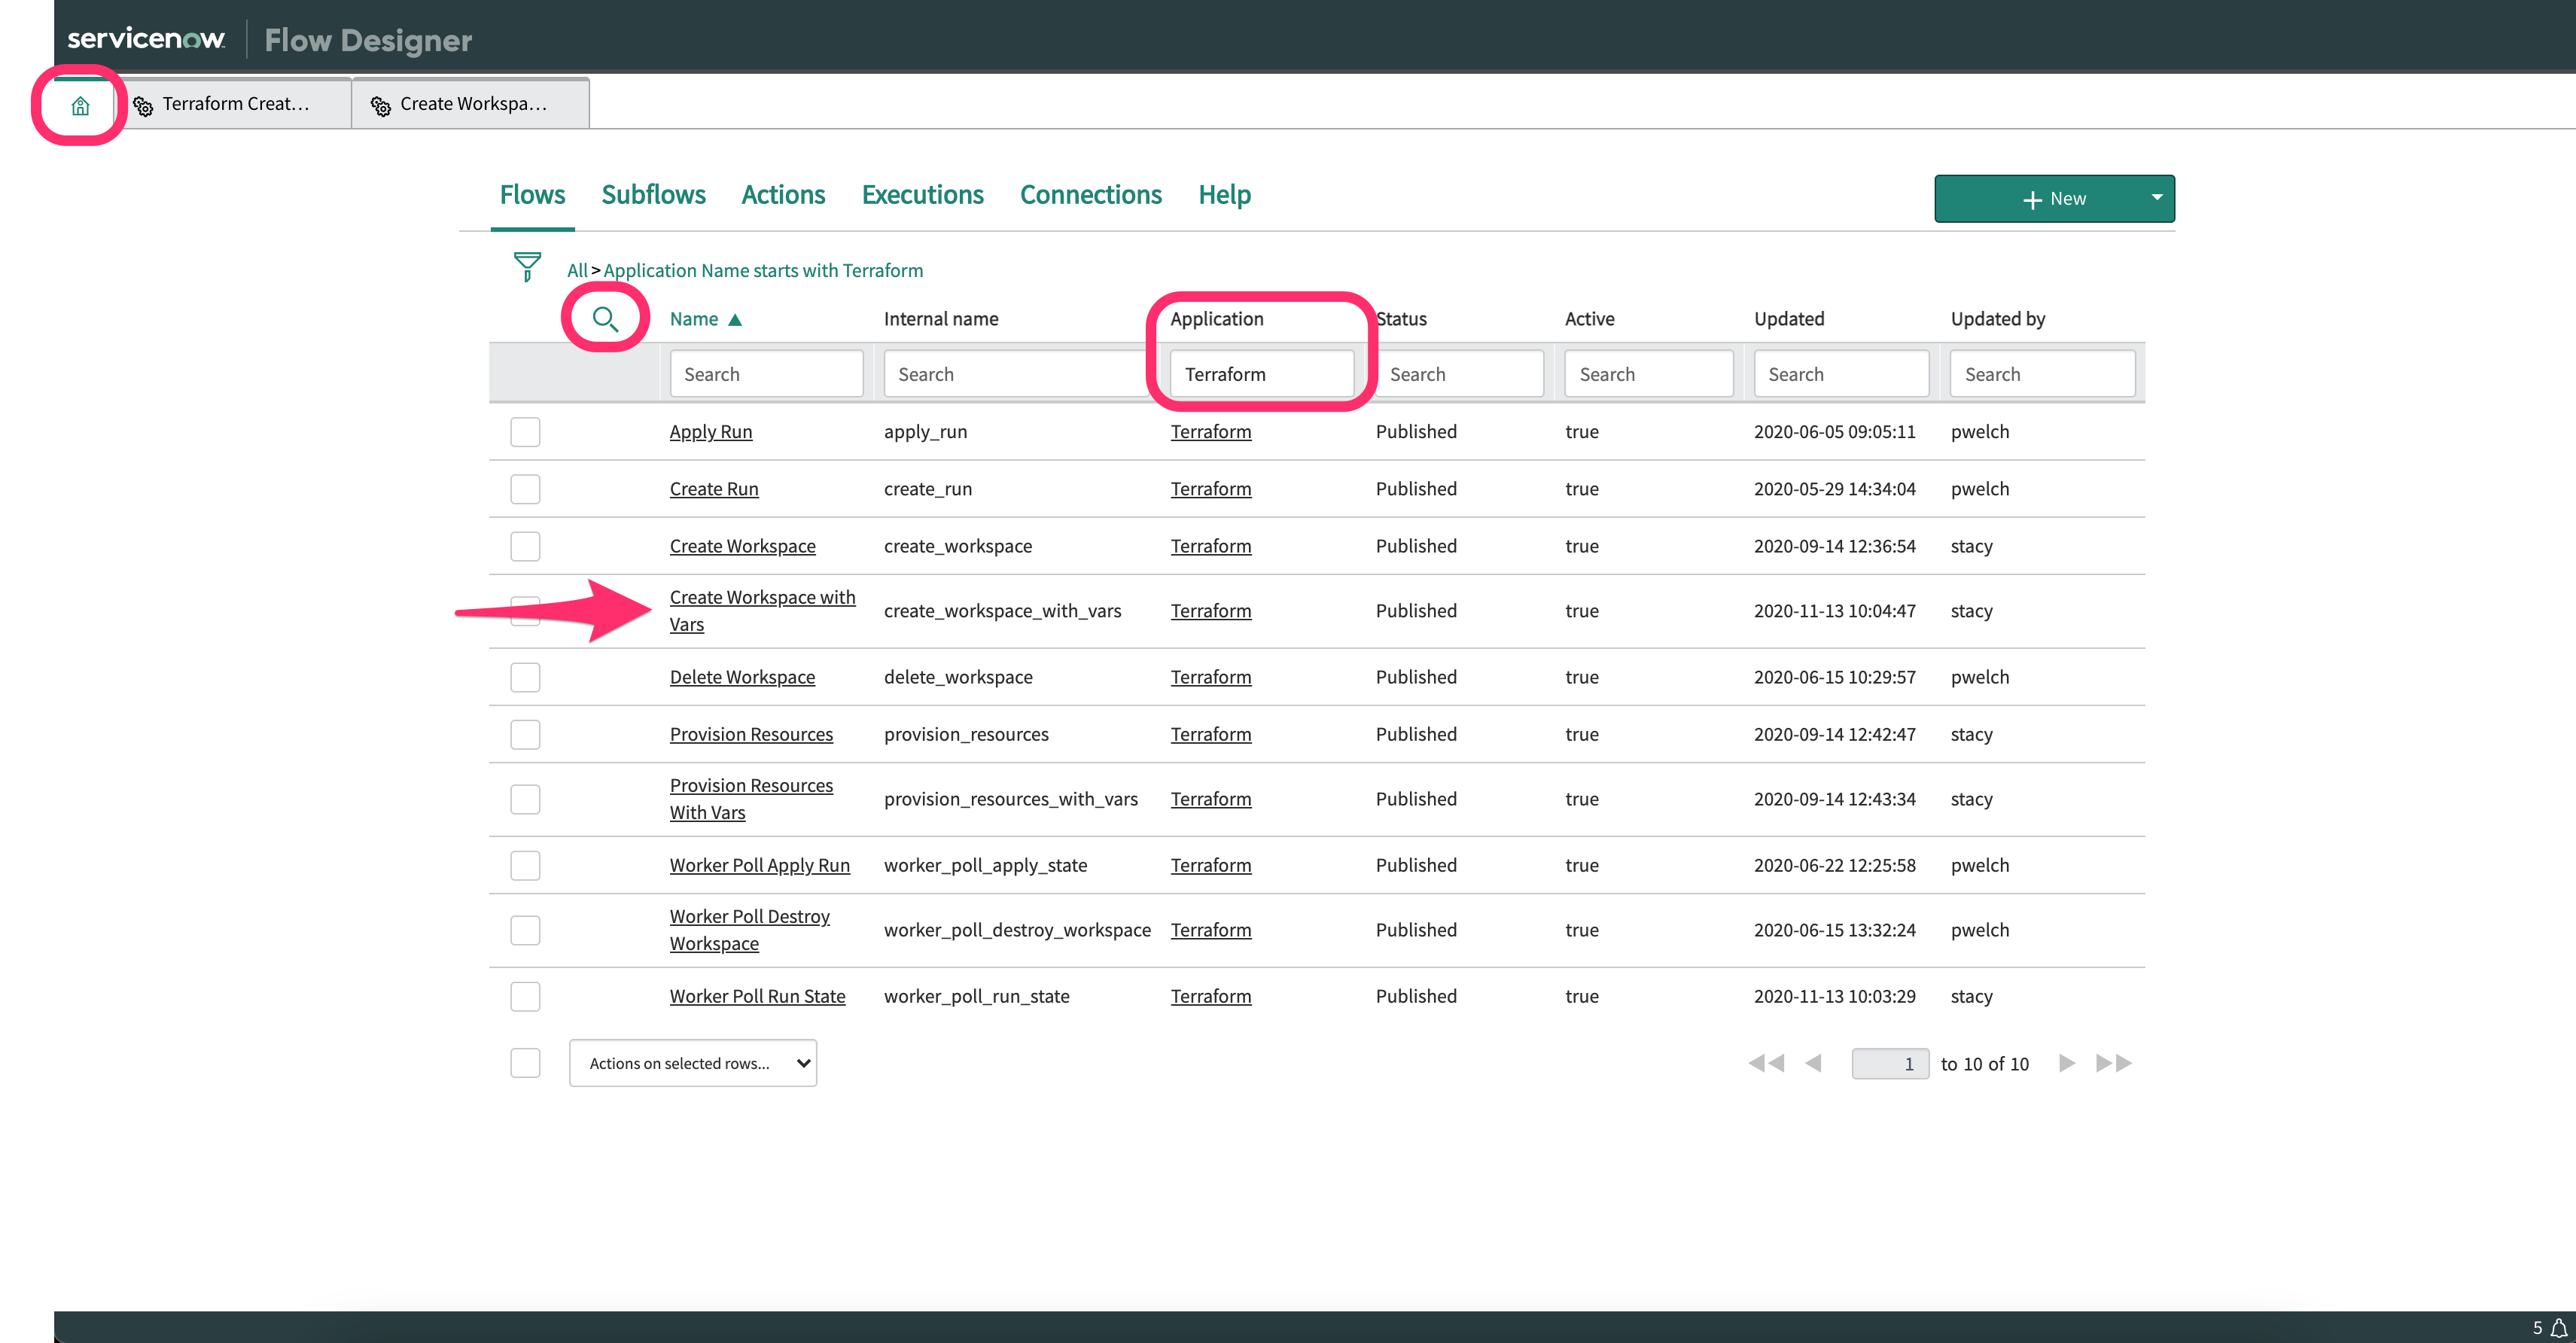Viewport: 2576px width, 1343px height.
Task: Click the filter funnel icon
Action: [526, 267]
